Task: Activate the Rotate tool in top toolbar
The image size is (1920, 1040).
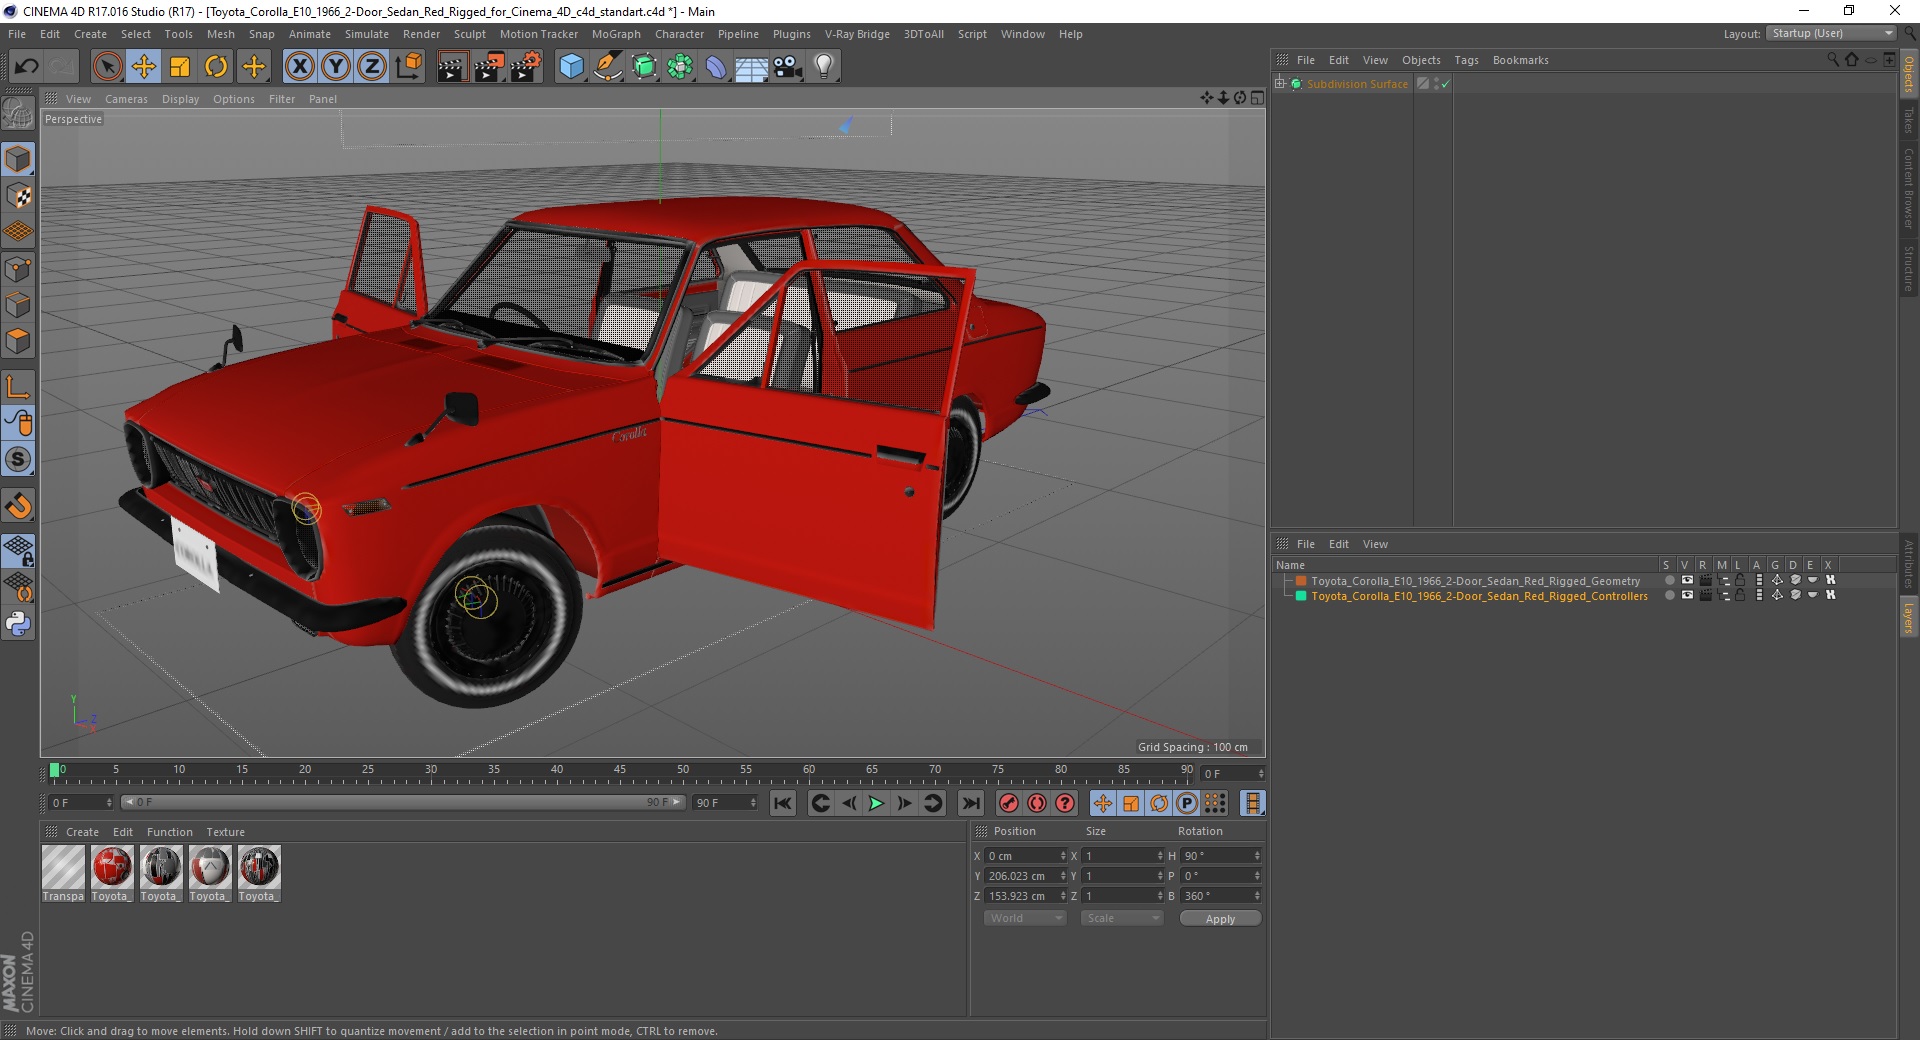Action: pos(216,67)
